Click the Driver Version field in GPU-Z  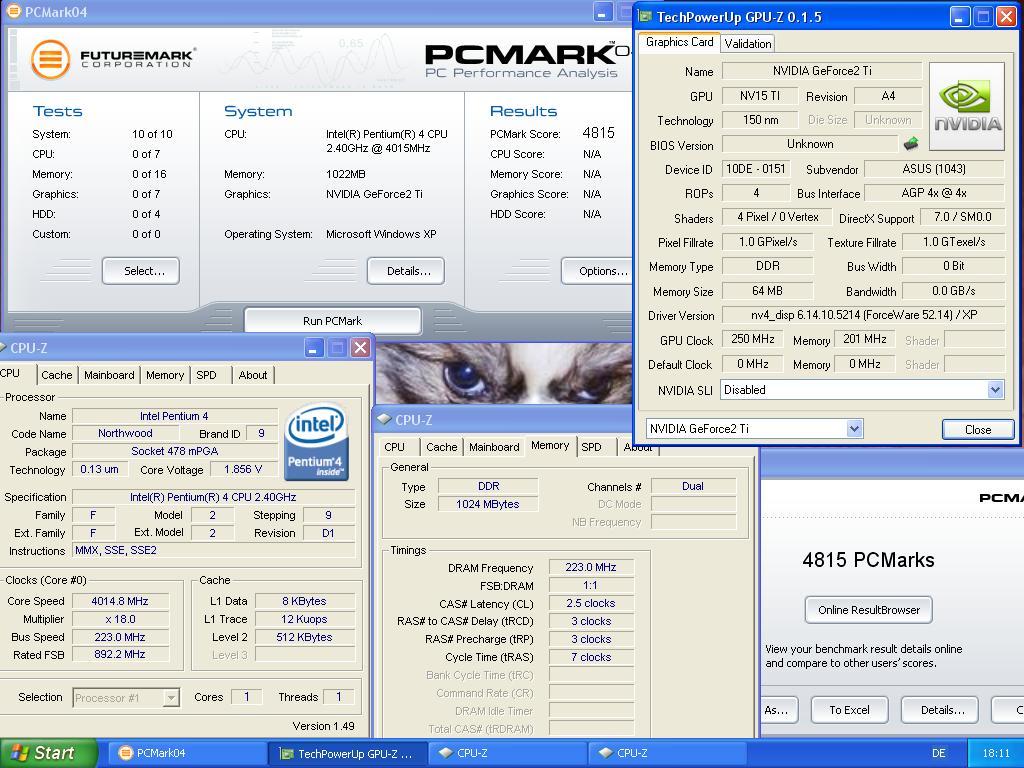[863, 315]
